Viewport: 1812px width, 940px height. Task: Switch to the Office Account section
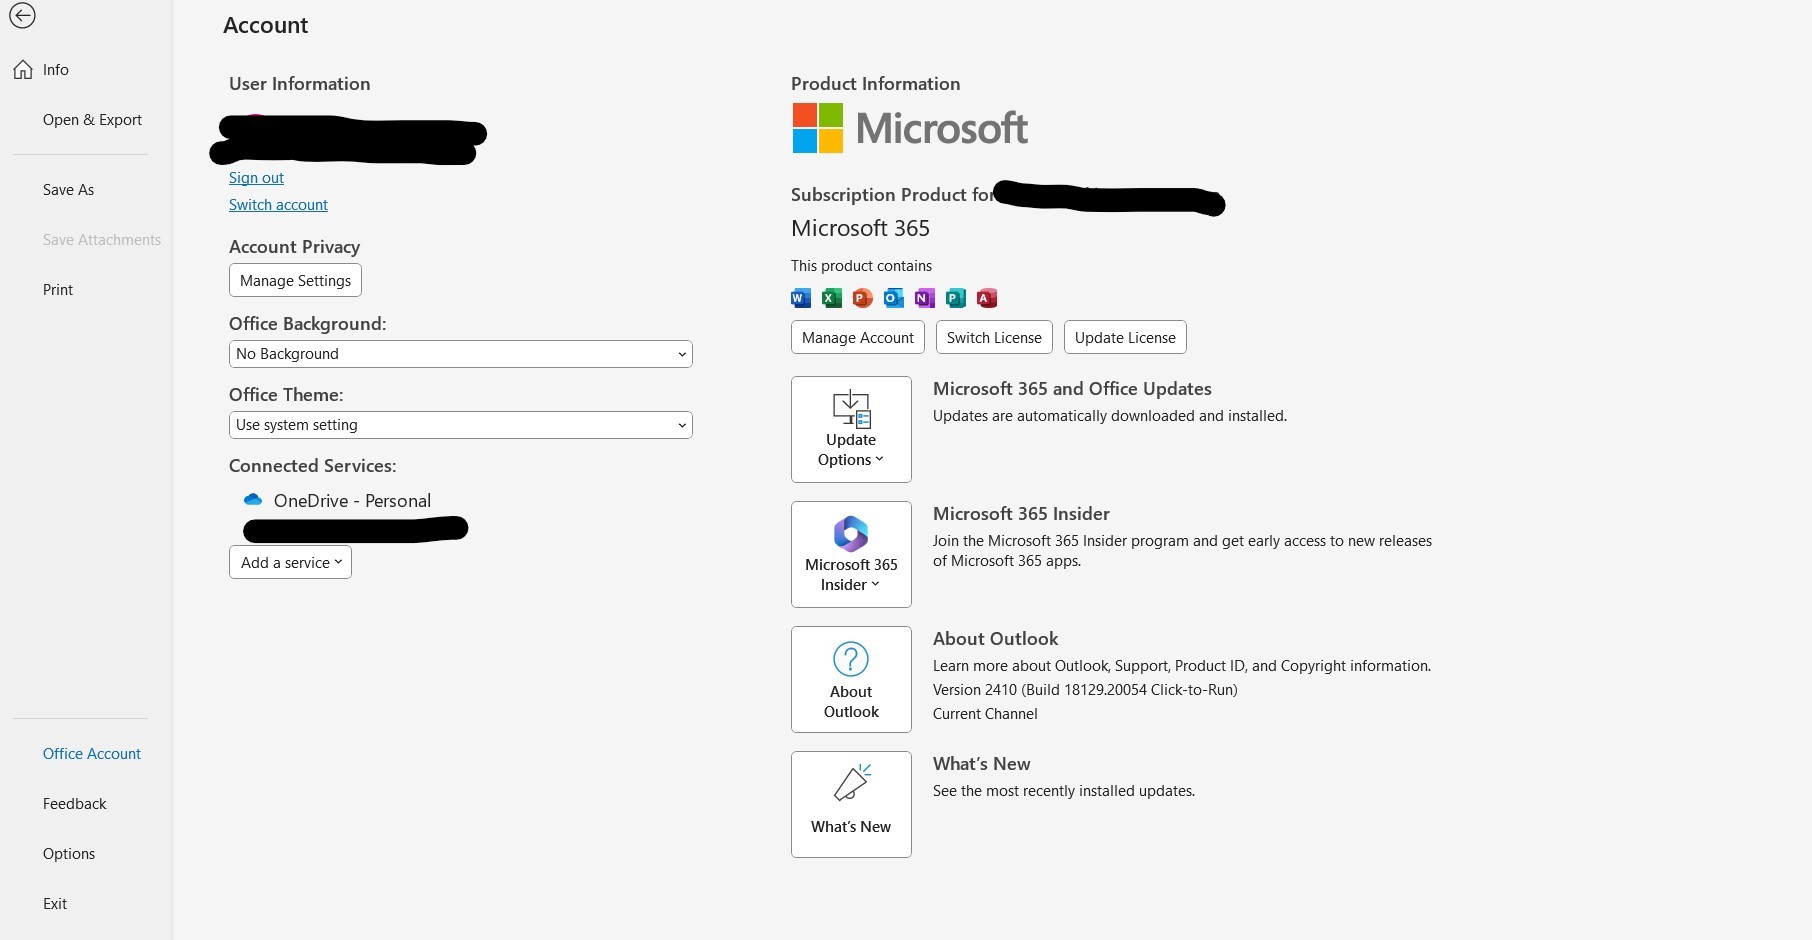coord(91,753)
